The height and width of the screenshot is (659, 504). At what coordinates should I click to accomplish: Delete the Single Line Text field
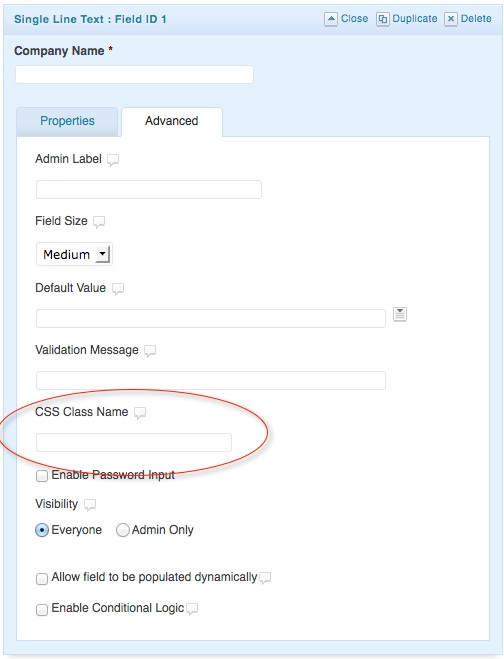(468, 19)
